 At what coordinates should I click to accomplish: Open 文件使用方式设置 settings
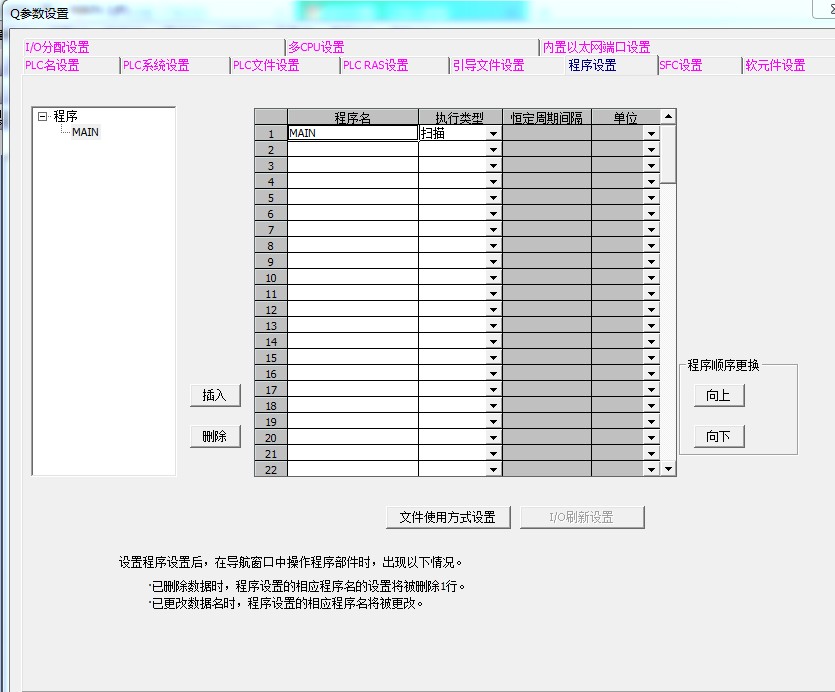pos(447,517)
